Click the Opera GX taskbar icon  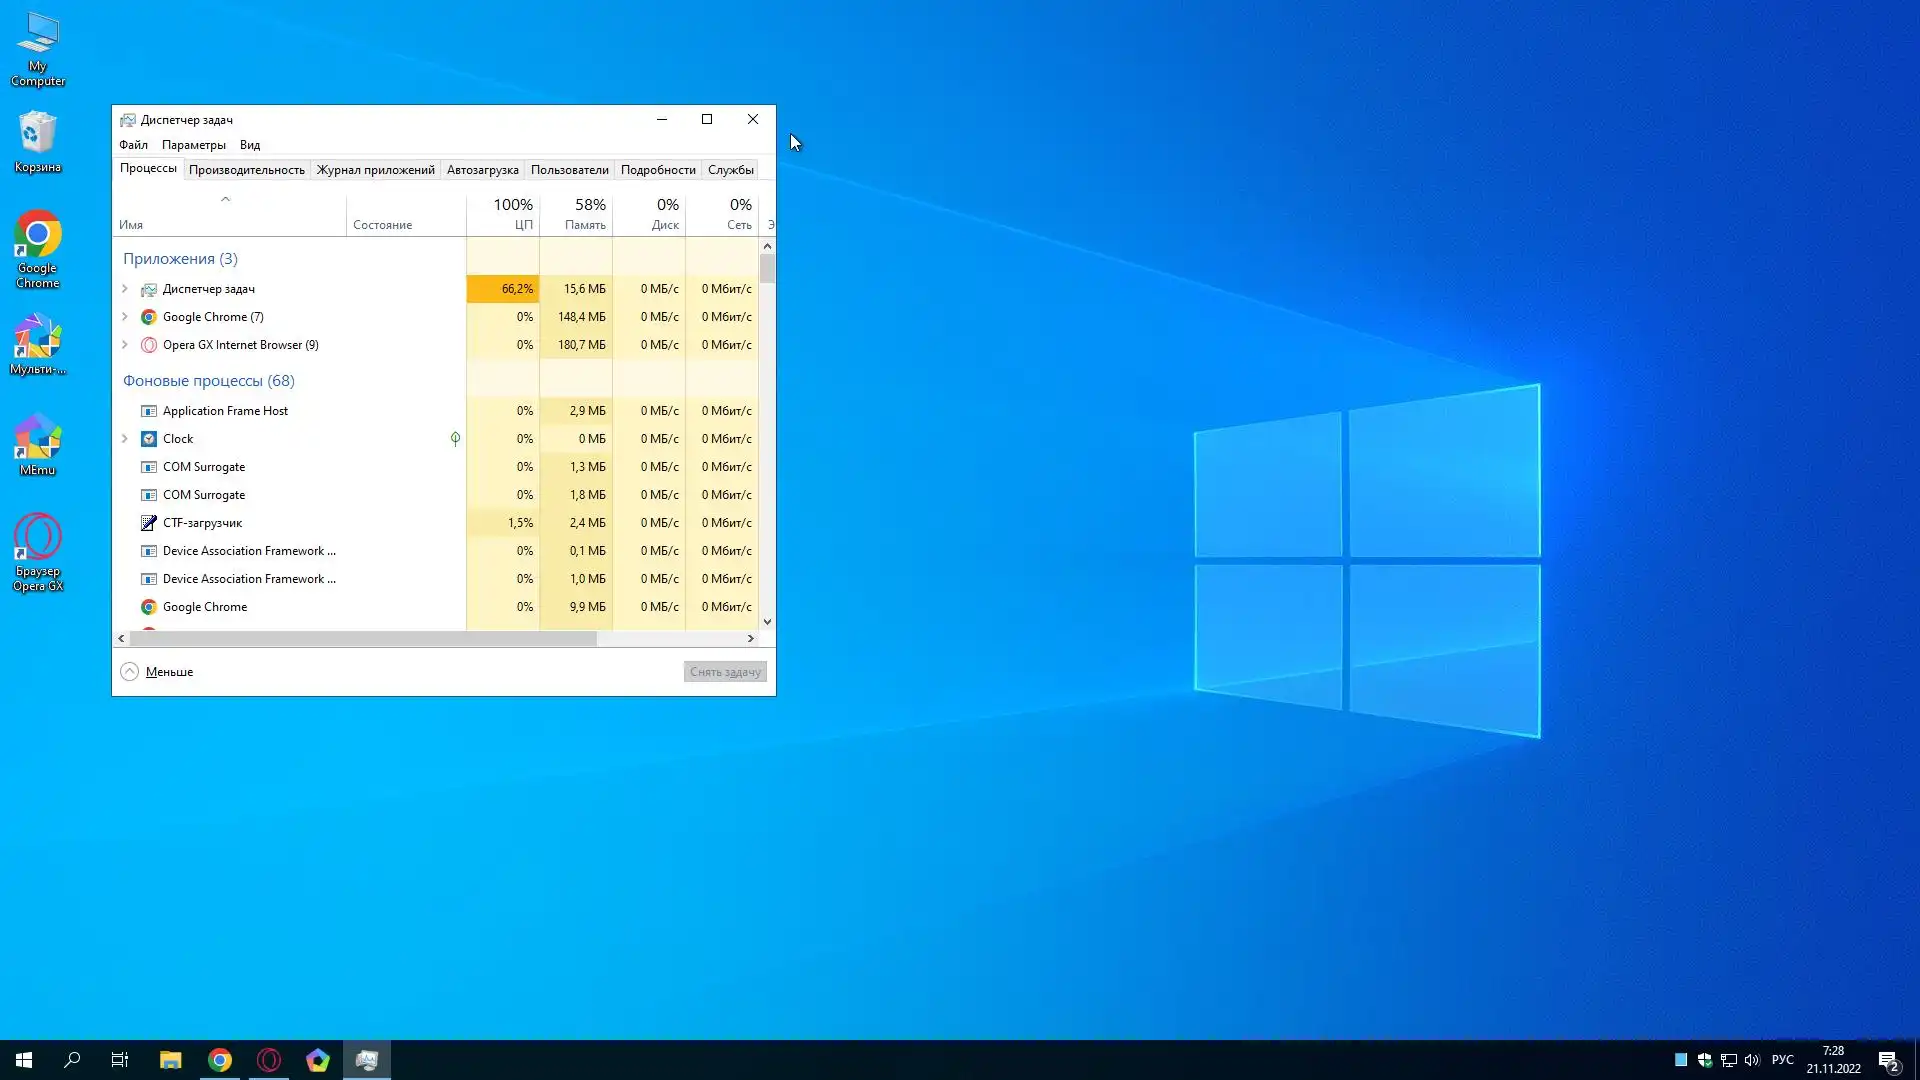[269, 1060]
